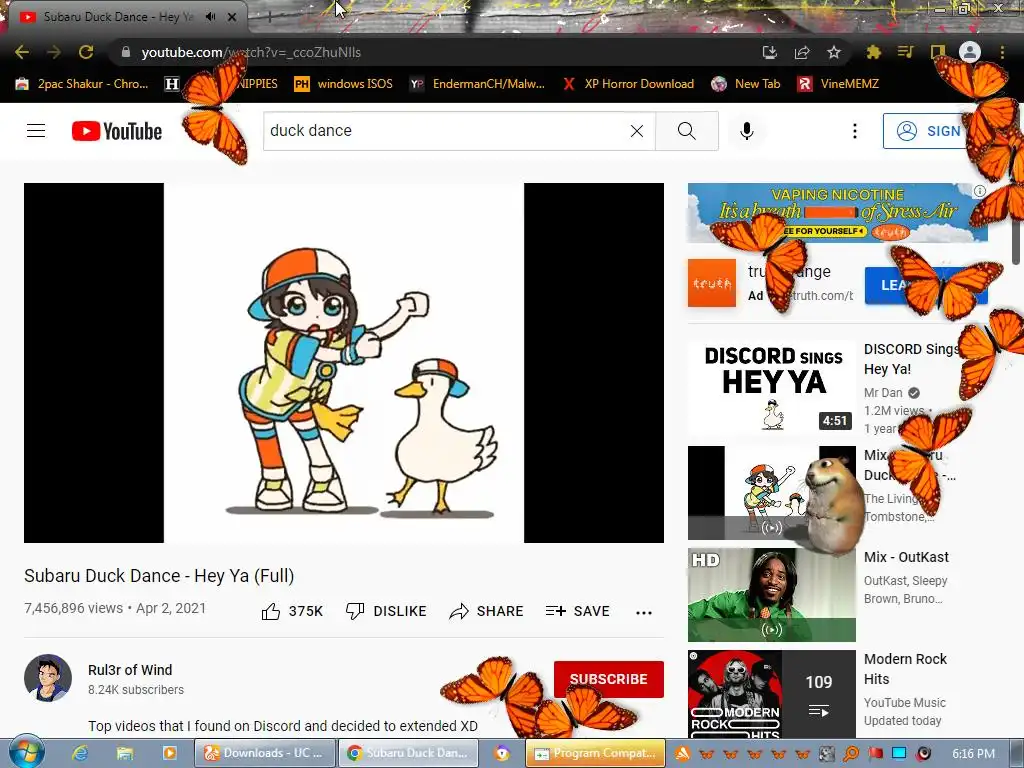Click the SIGN IN button
The width and height of the screenshot is (1024, 768).
pos(927,131)
